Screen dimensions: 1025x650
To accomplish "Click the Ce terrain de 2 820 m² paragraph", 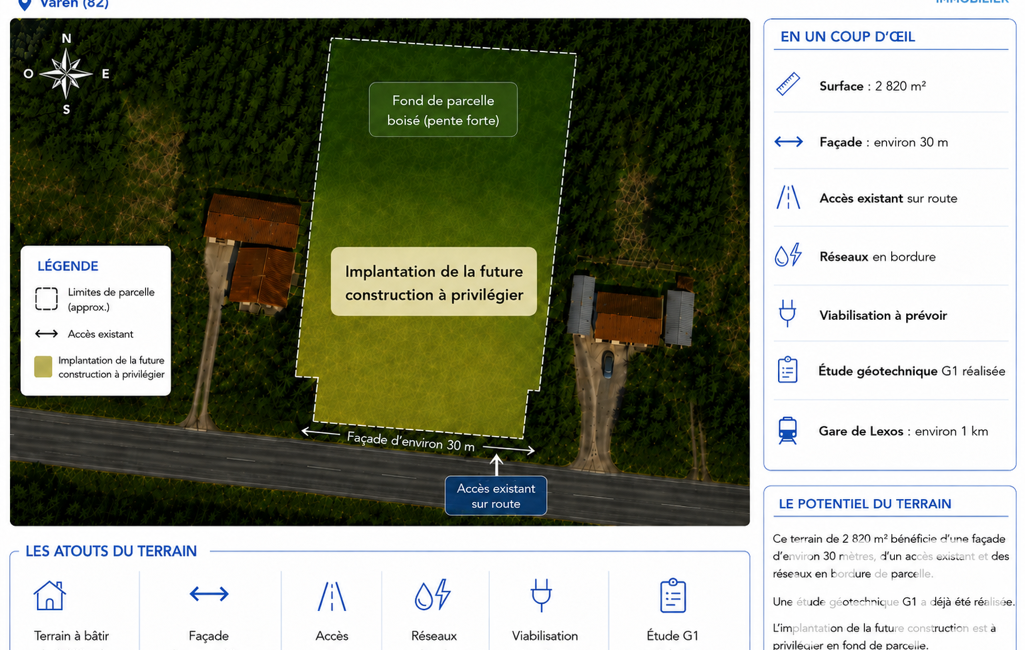I will tap(891, 556).
